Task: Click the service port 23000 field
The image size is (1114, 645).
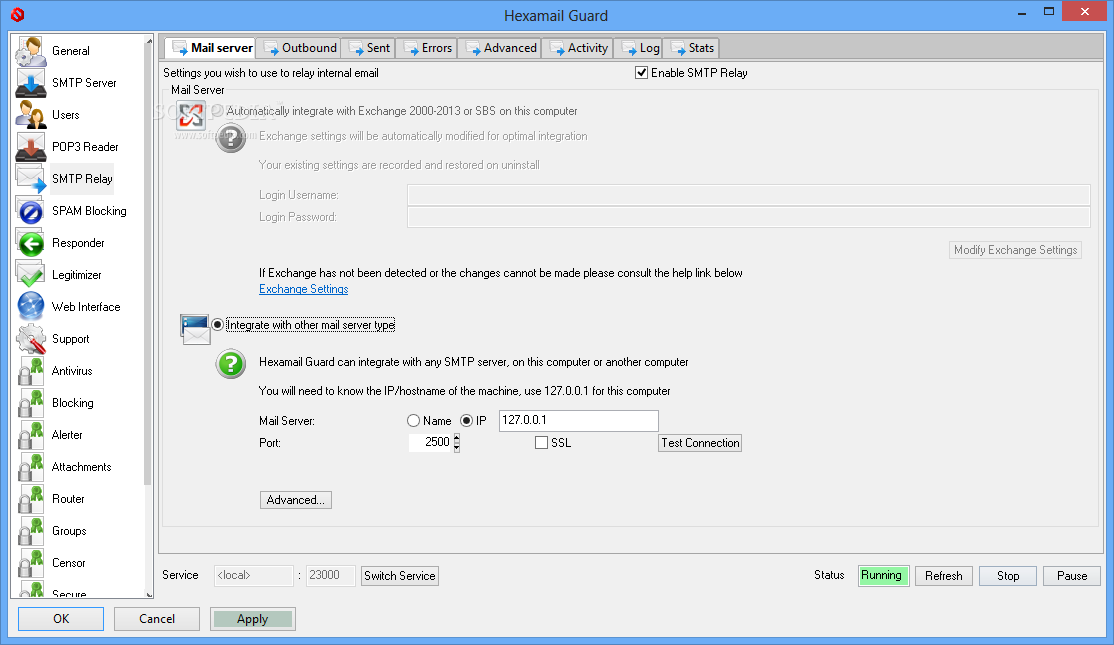Action: pos(330,575)
